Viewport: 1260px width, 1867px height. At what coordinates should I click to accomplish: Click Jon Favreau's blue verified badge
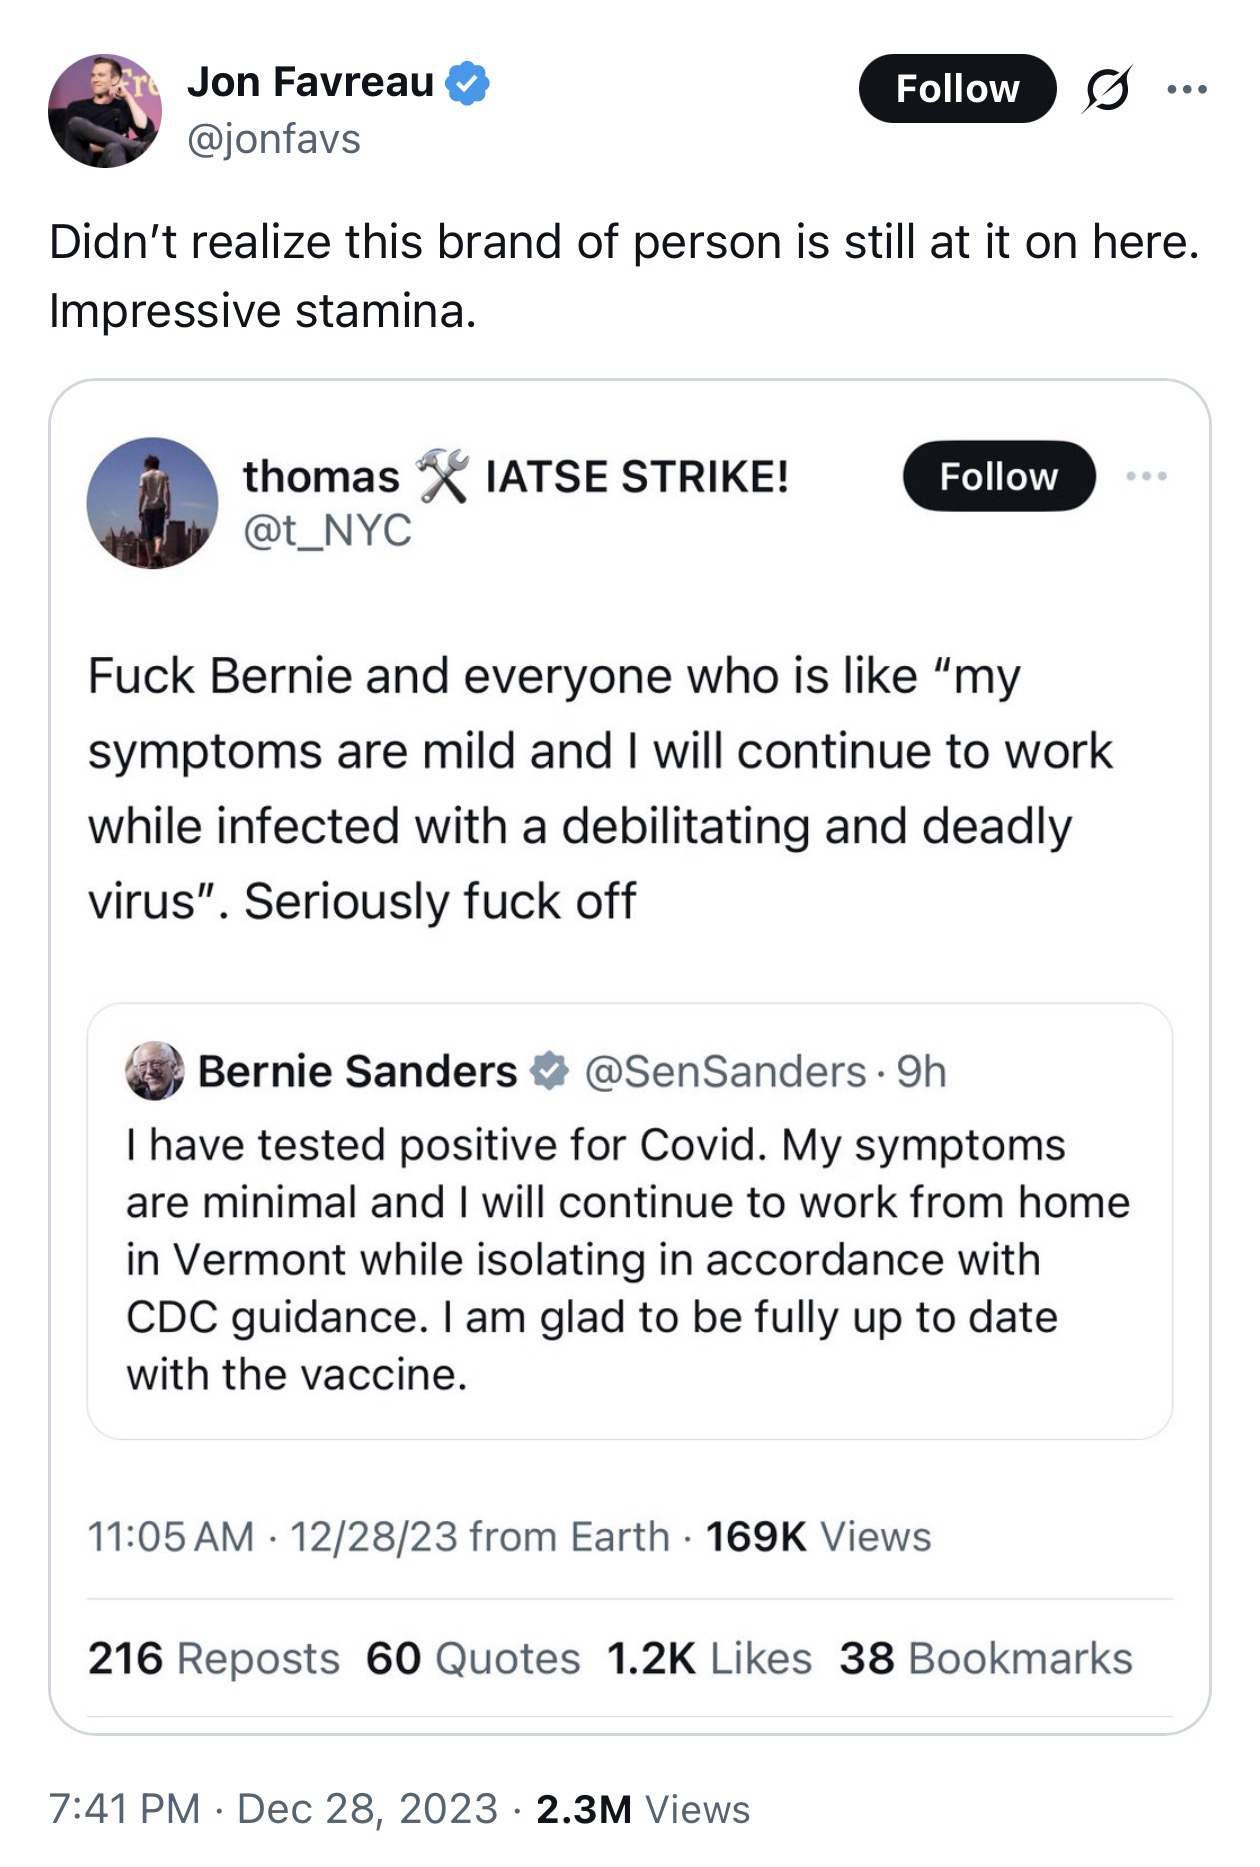tap(466, 83)
